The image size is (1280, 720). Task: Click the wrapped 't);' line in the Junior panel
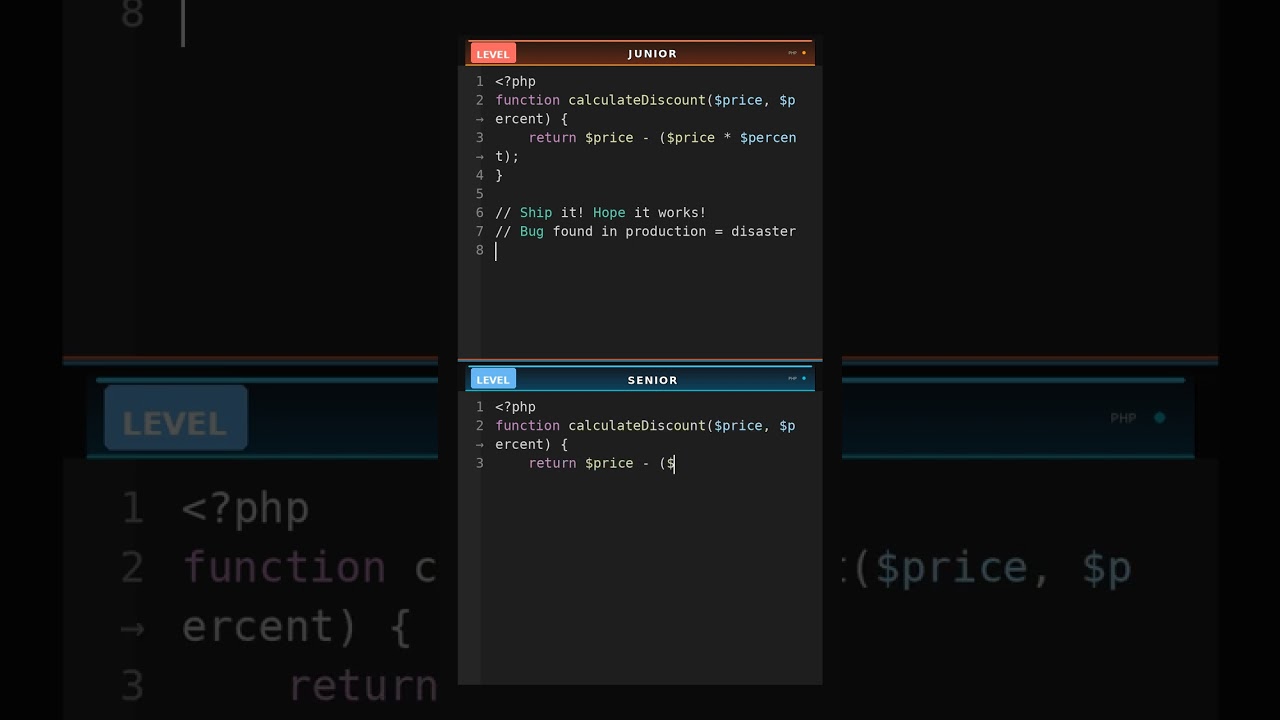(x=507, y=156)
